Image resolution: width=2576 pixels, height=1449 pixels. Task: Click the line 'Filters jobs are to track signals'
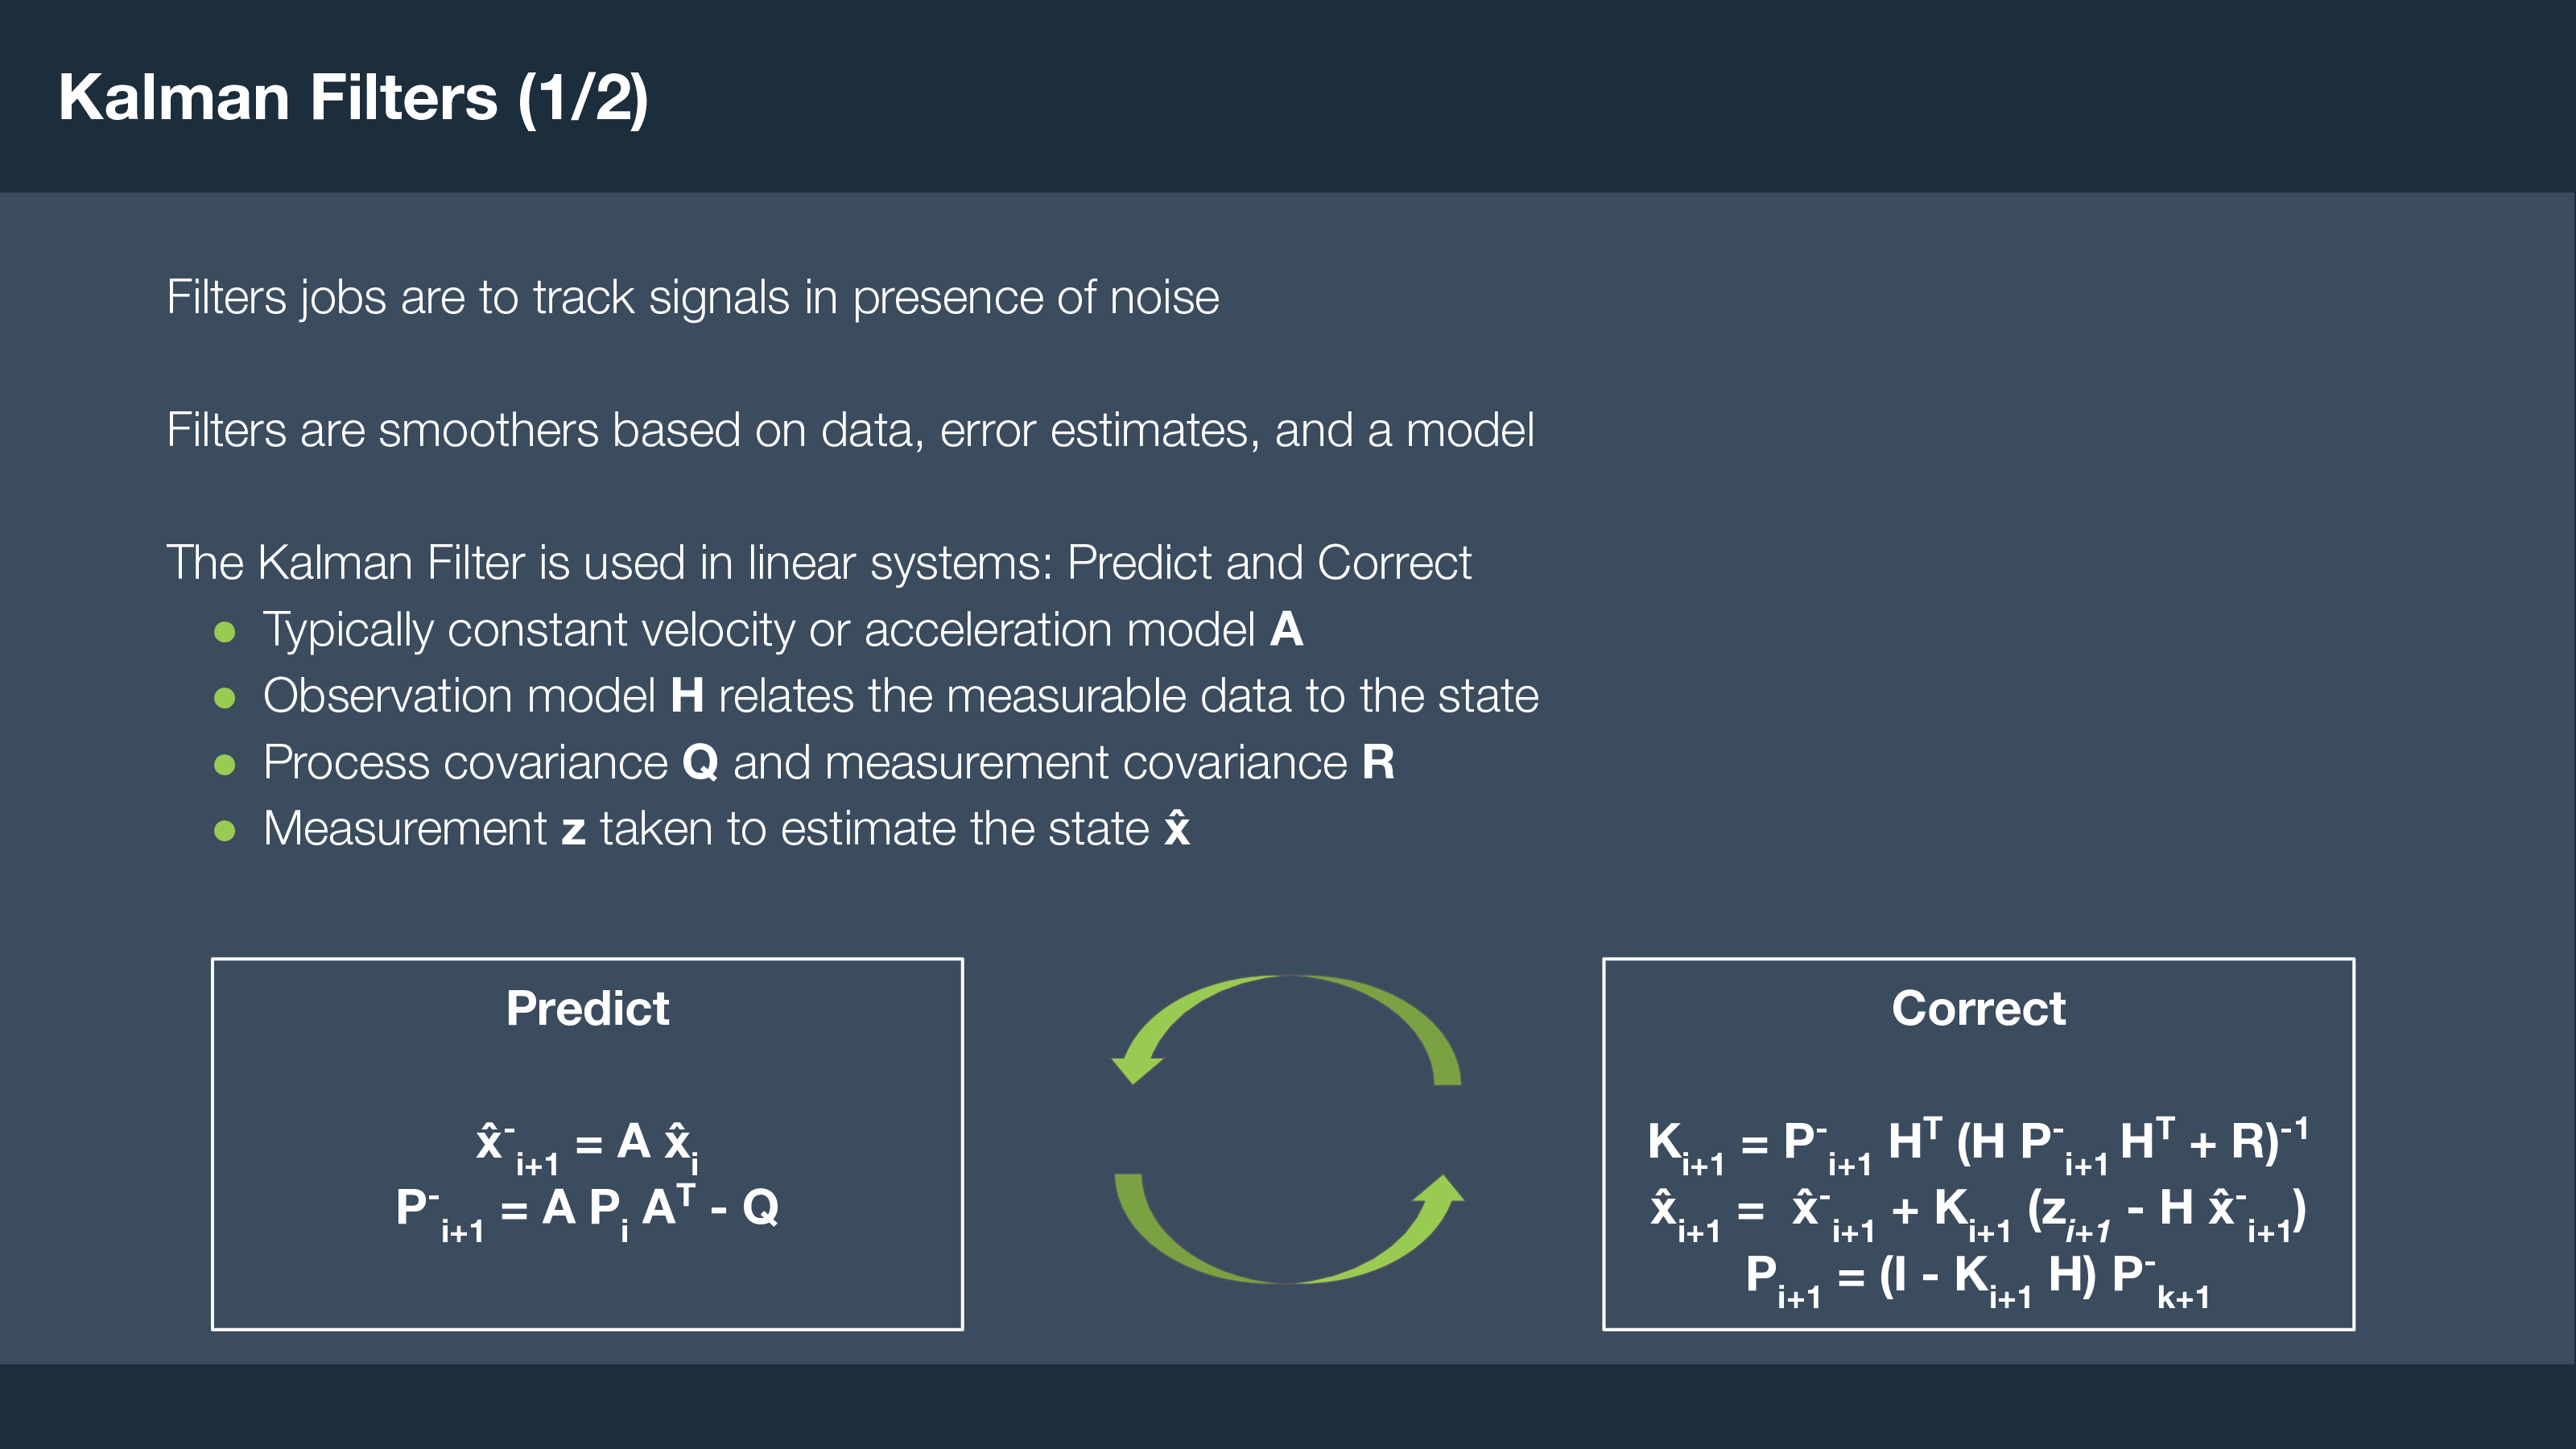point(693,298)
